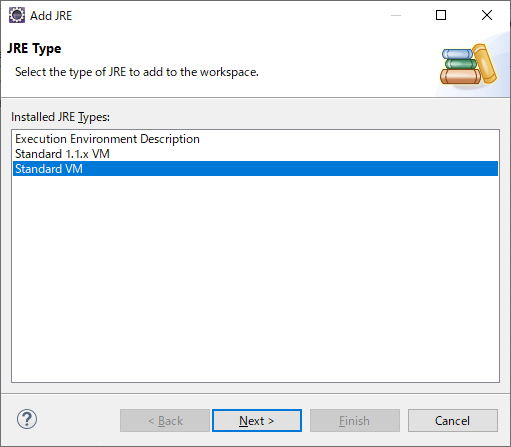Go to next page with Next button
The height and width of the screenshot is (447, 511).
tap(257, 421)
